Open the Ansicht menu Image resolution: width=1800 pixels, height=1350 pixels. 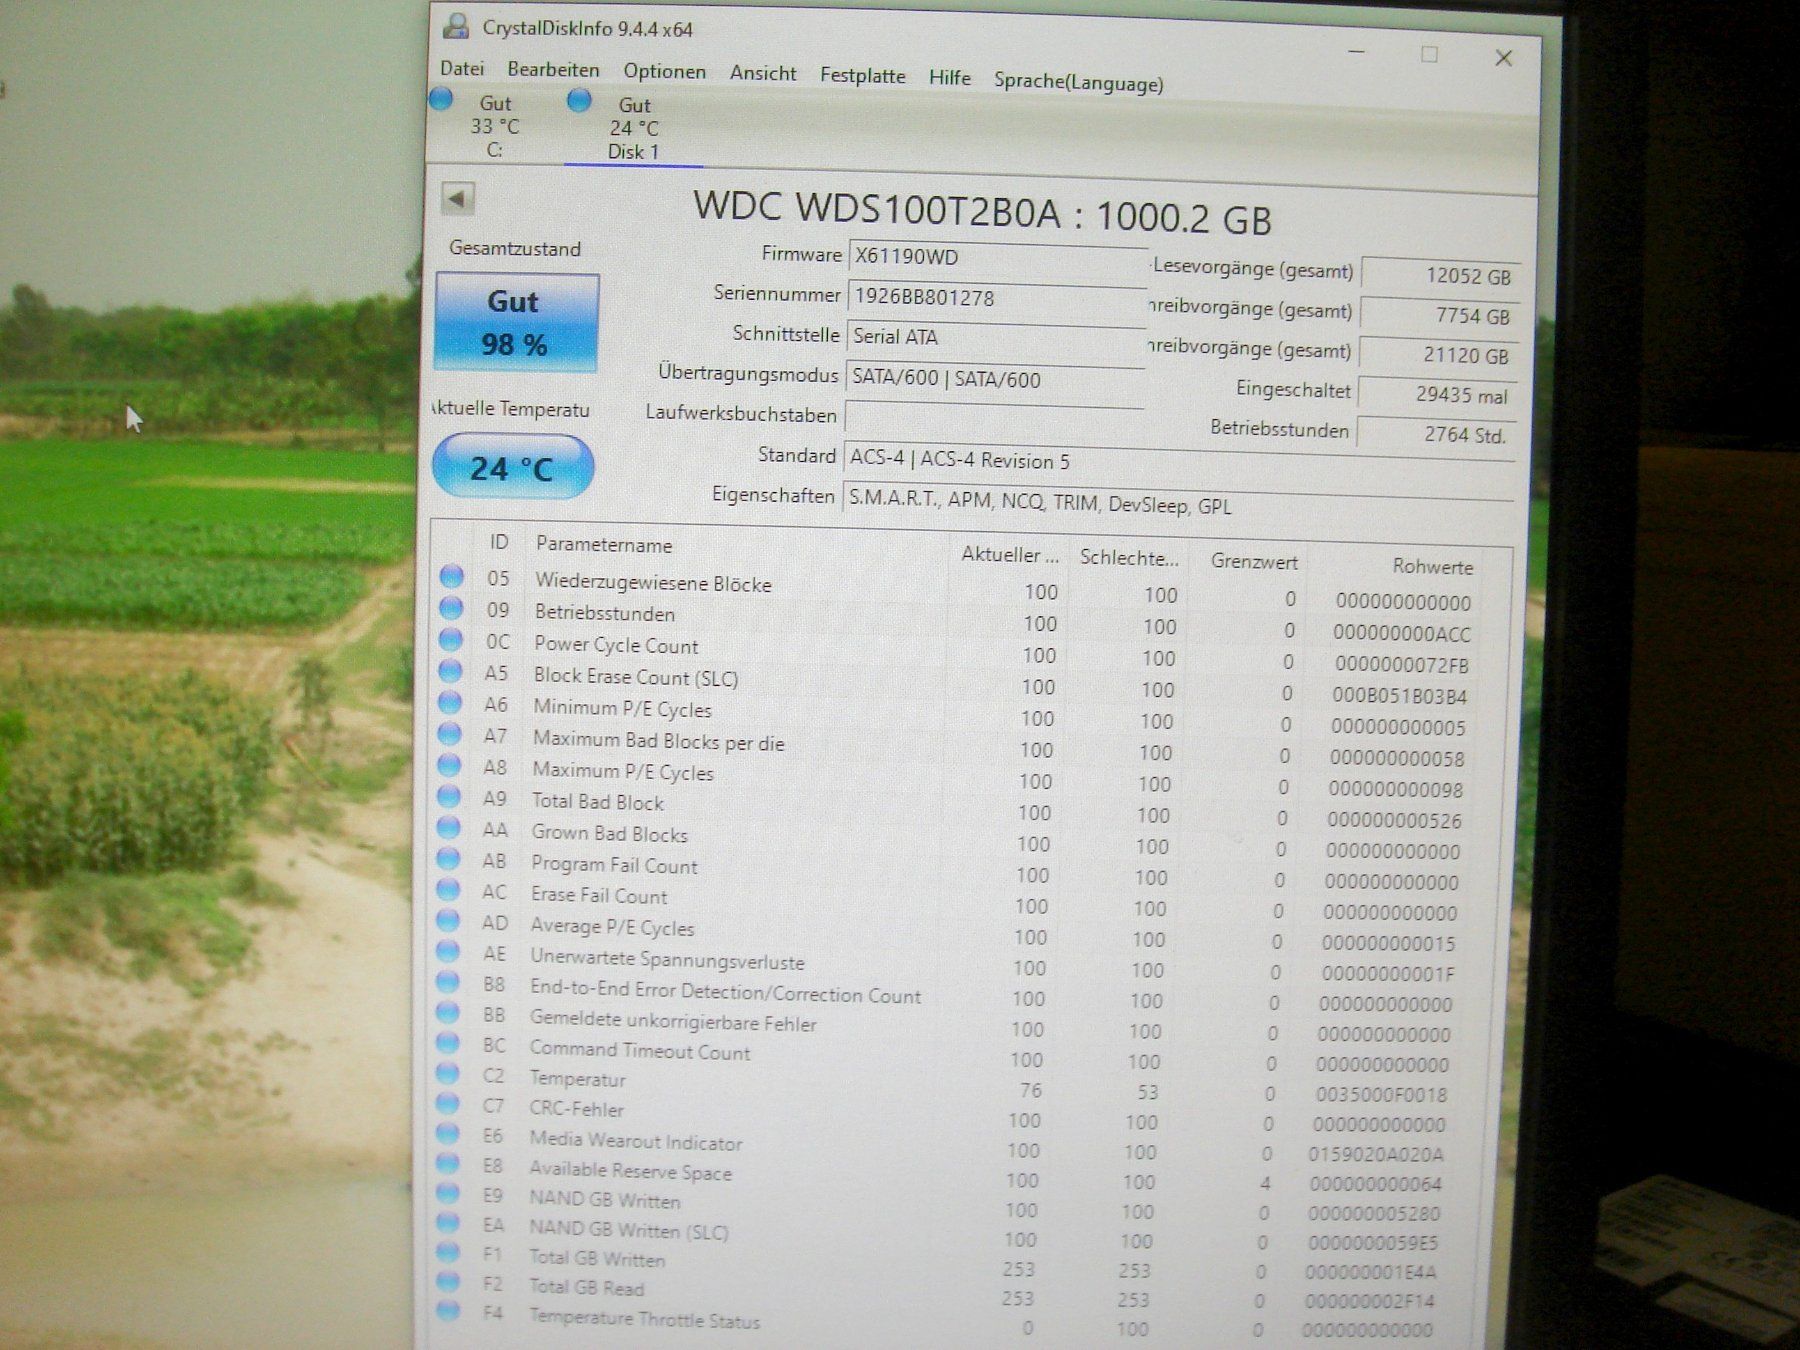tap(763, 73)
